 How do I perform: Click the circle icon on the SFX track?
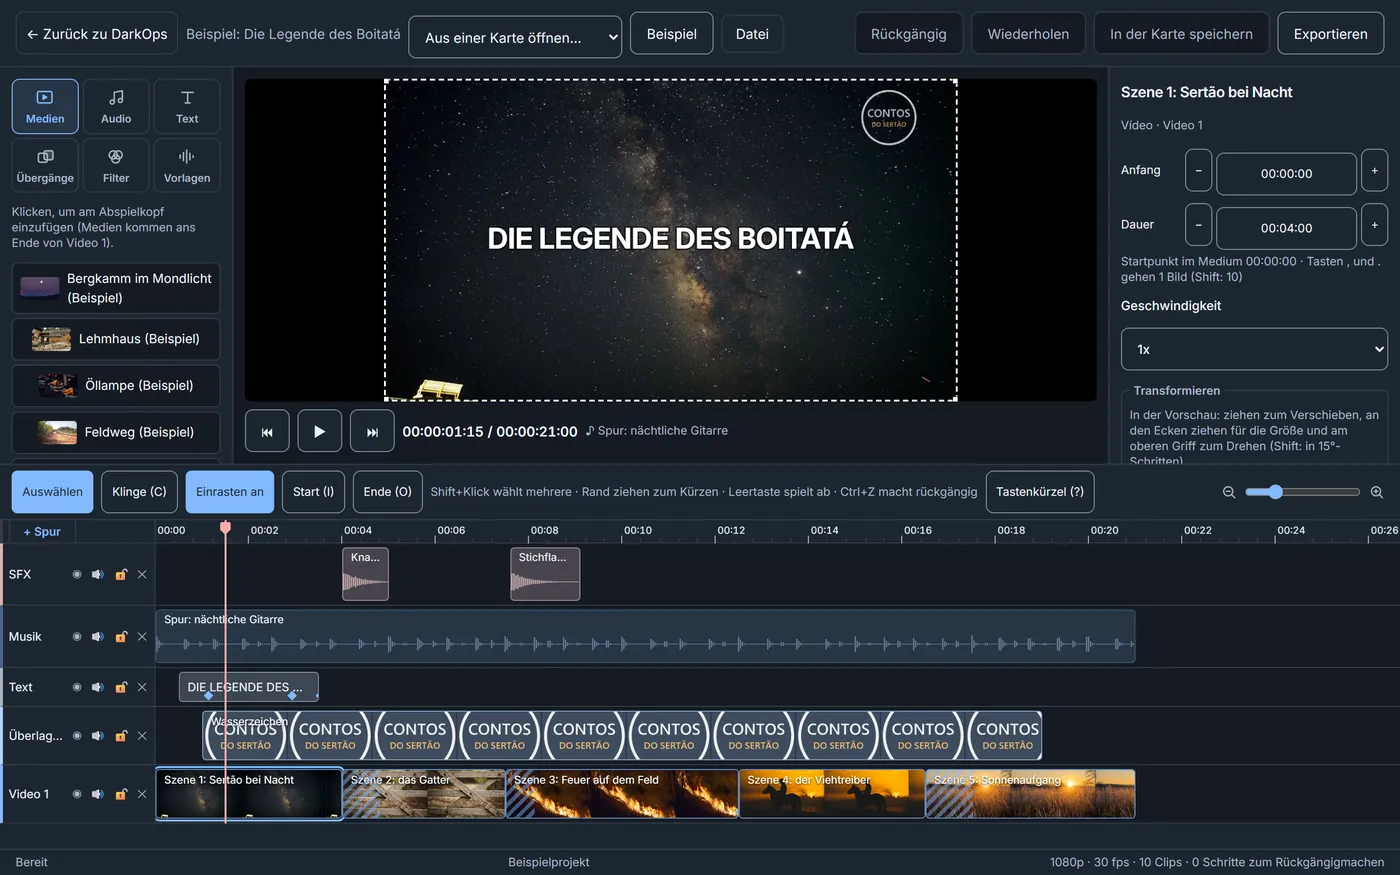click(77, 575)
